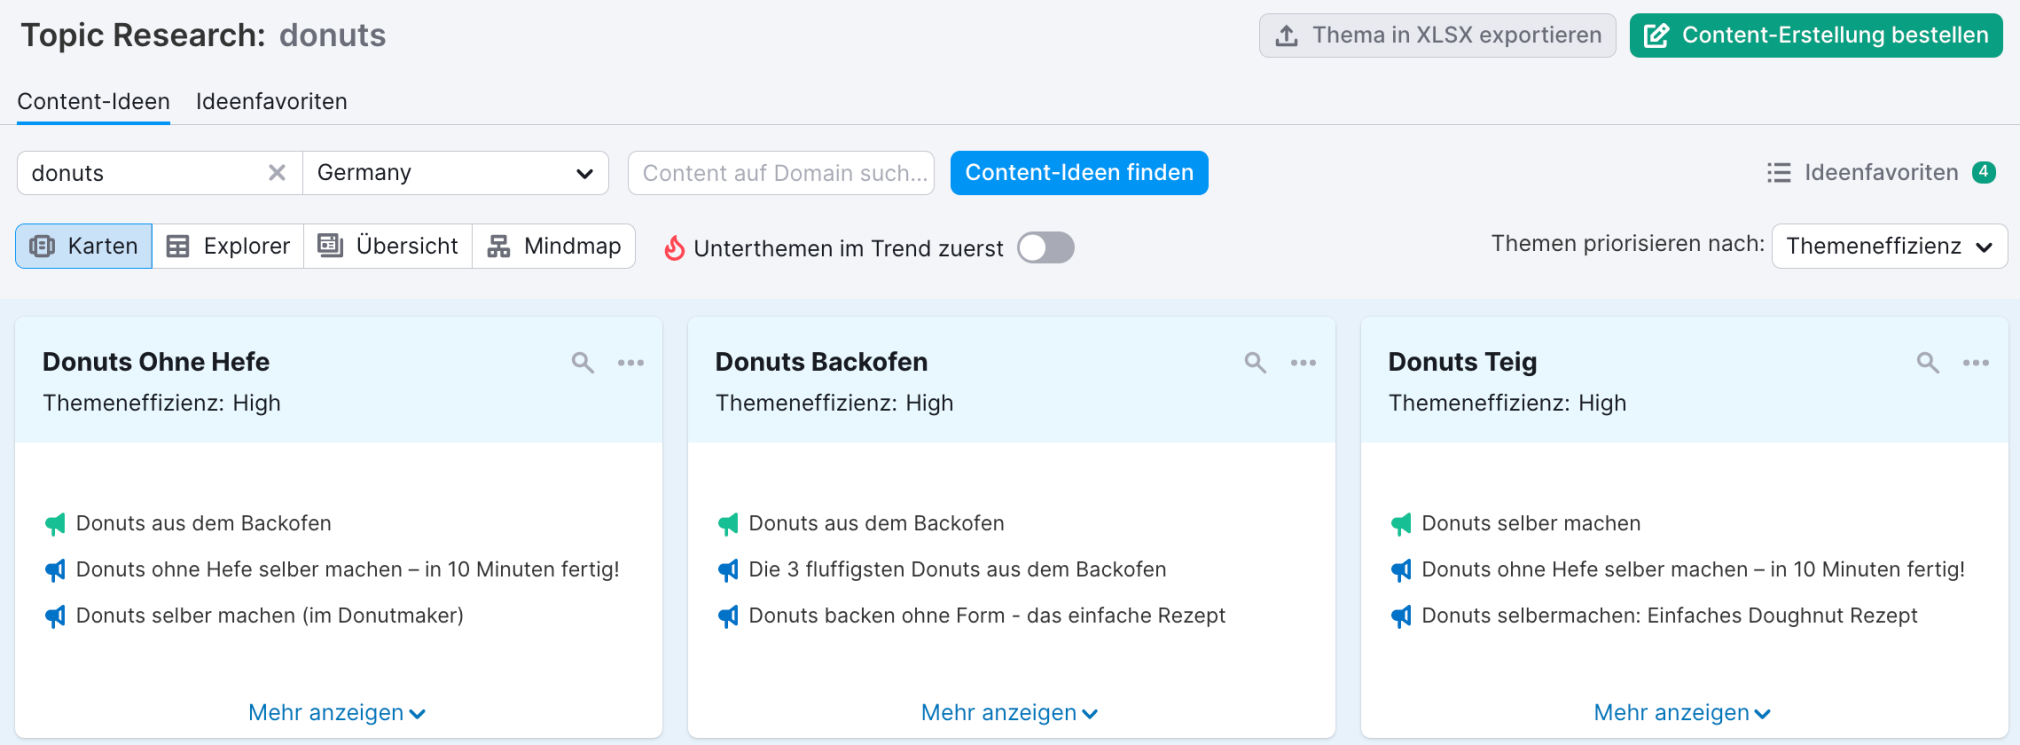This screenshot has height=745, width=2020.
Task: Click Donuts Teig card title
Action: click(1463, 362)
